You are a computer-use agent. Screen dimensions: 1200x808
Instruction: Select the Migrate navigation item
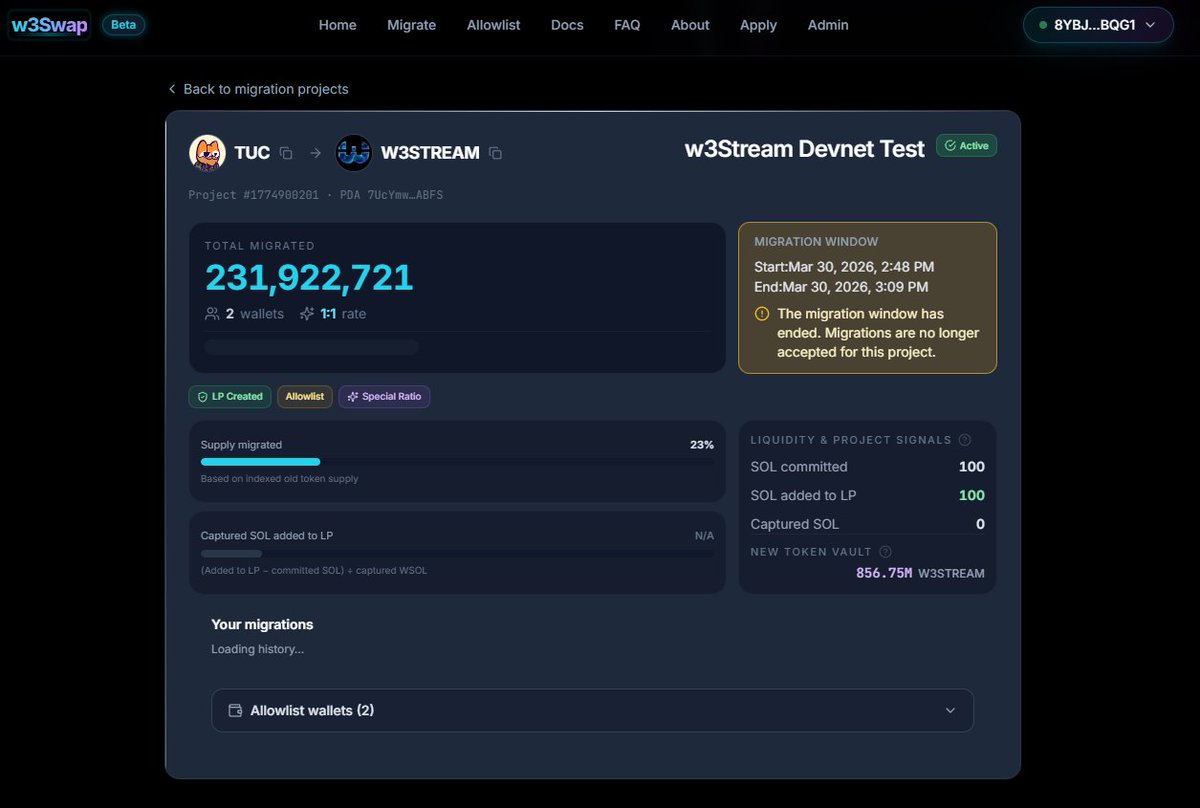click(x=411, y=25)
